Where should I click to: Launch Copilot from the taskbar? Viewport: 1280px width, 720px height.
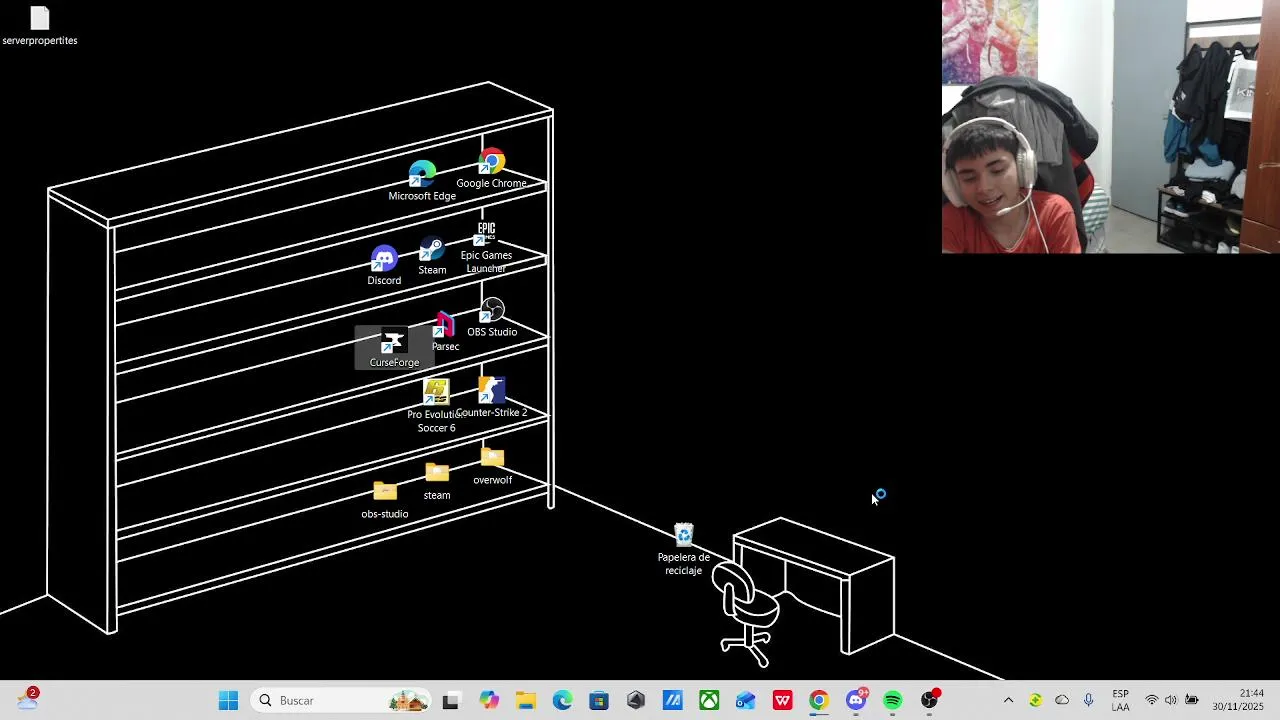(488, 701)
